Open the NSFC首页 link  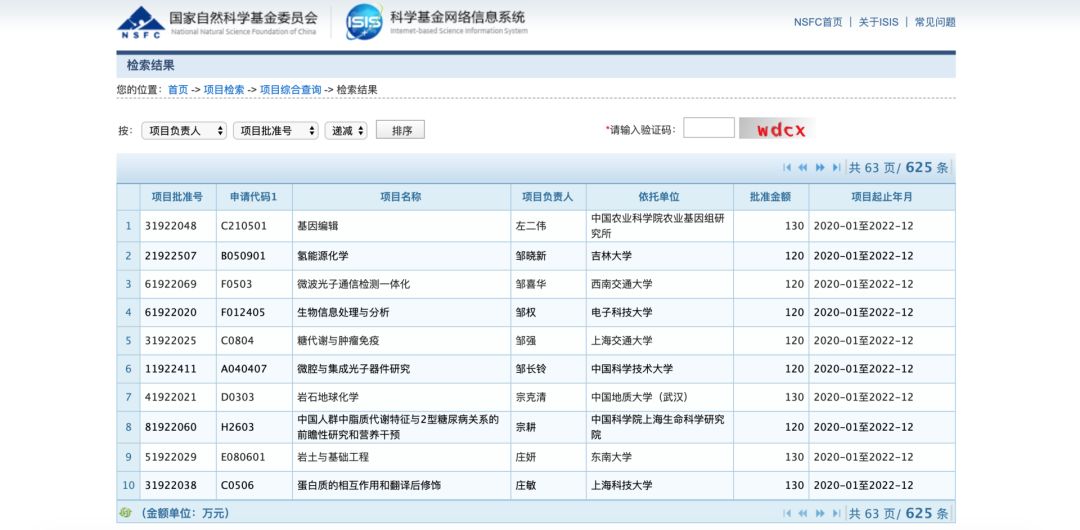click(818, 22)
